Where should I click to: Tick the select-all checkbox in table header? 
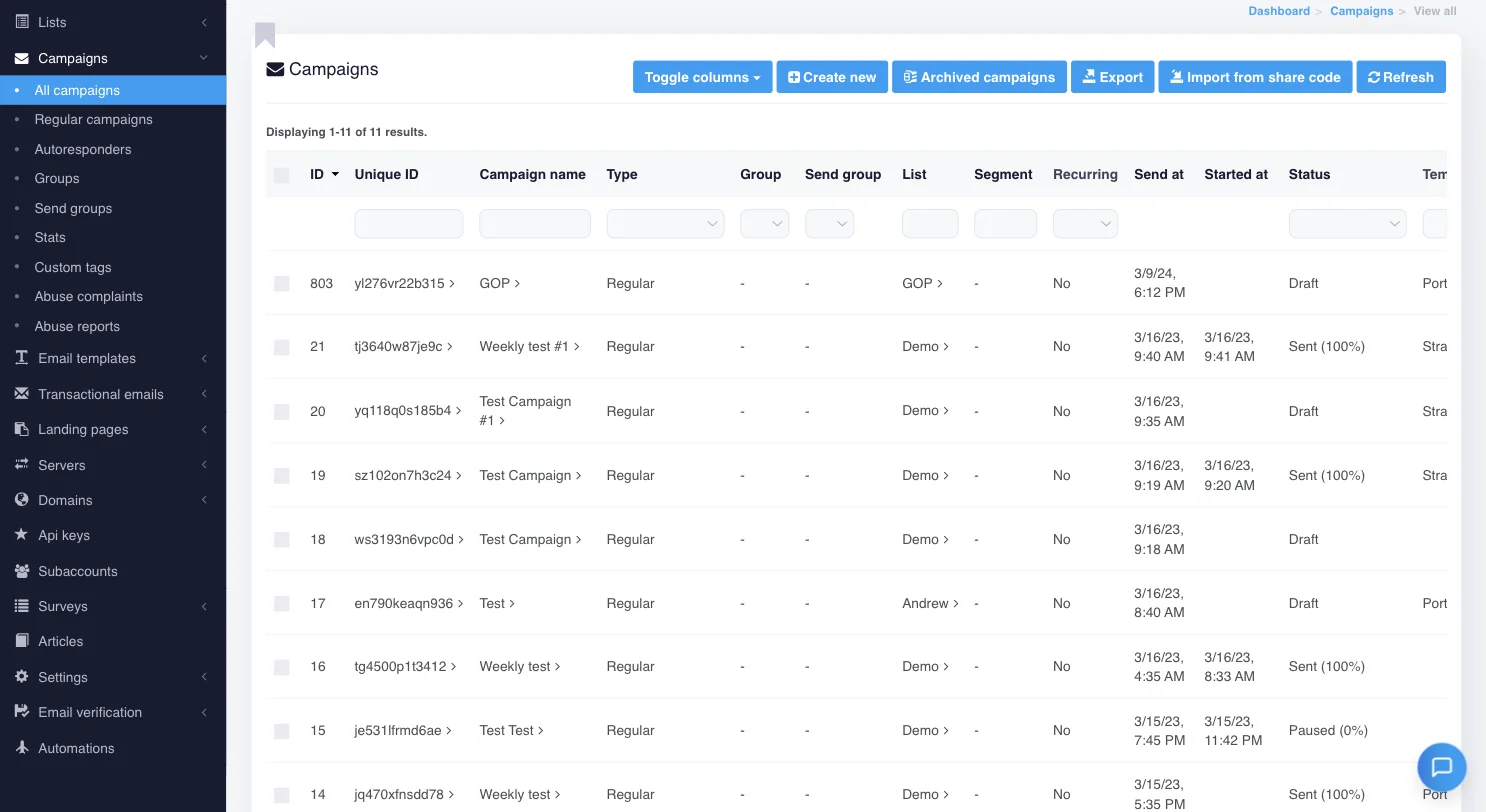[282, 175]
